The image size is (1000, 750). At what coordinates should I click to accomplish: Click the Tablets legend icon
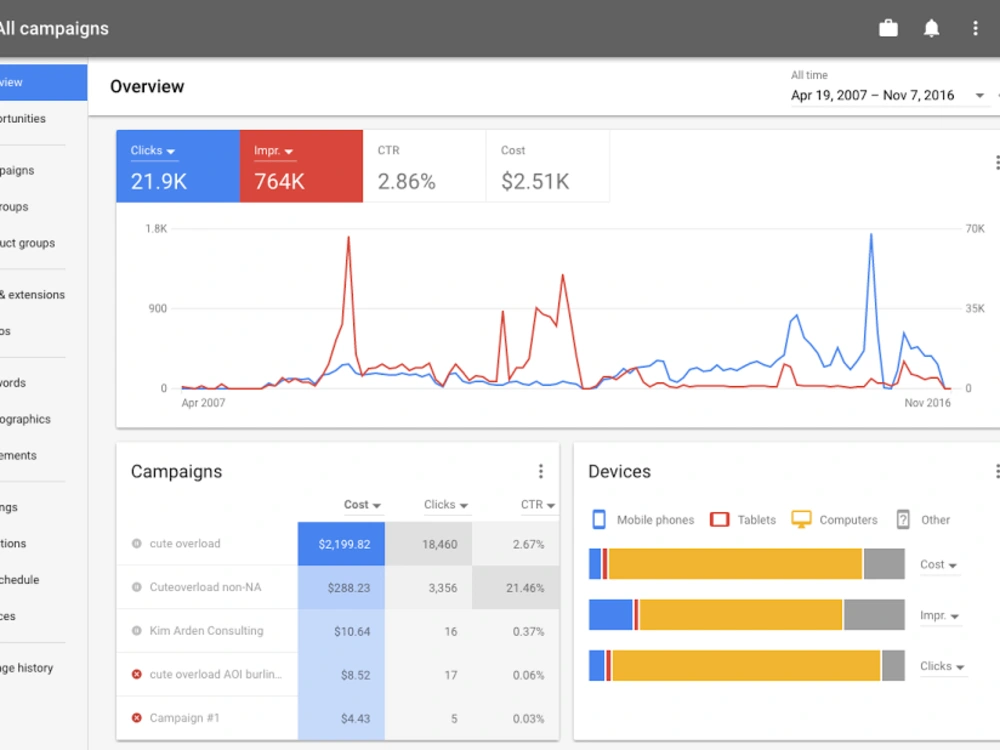coord(719,520)
